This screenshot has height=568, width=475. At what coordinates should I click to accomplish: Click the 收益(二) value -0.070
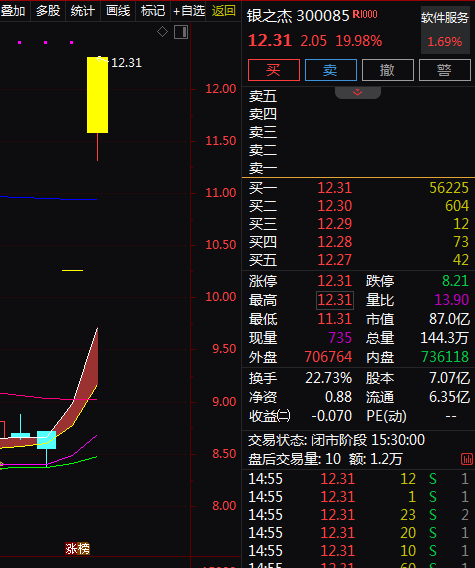coord(332,416)
